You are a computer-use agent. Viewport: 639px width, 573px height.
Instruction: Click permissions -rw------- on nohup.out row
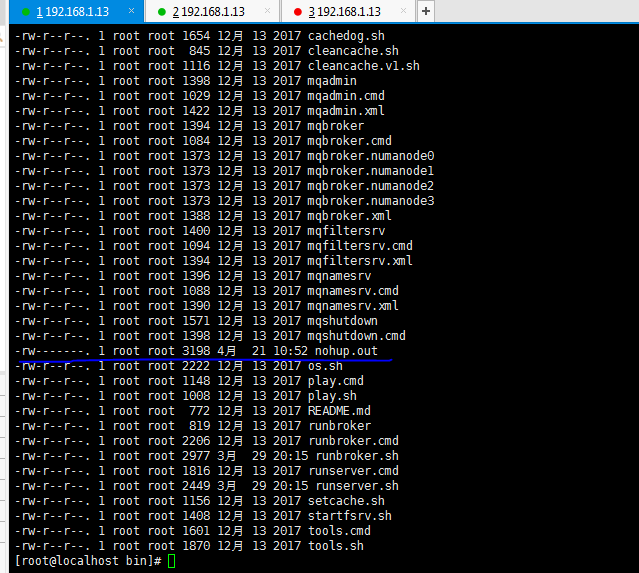tap(52, 351)
